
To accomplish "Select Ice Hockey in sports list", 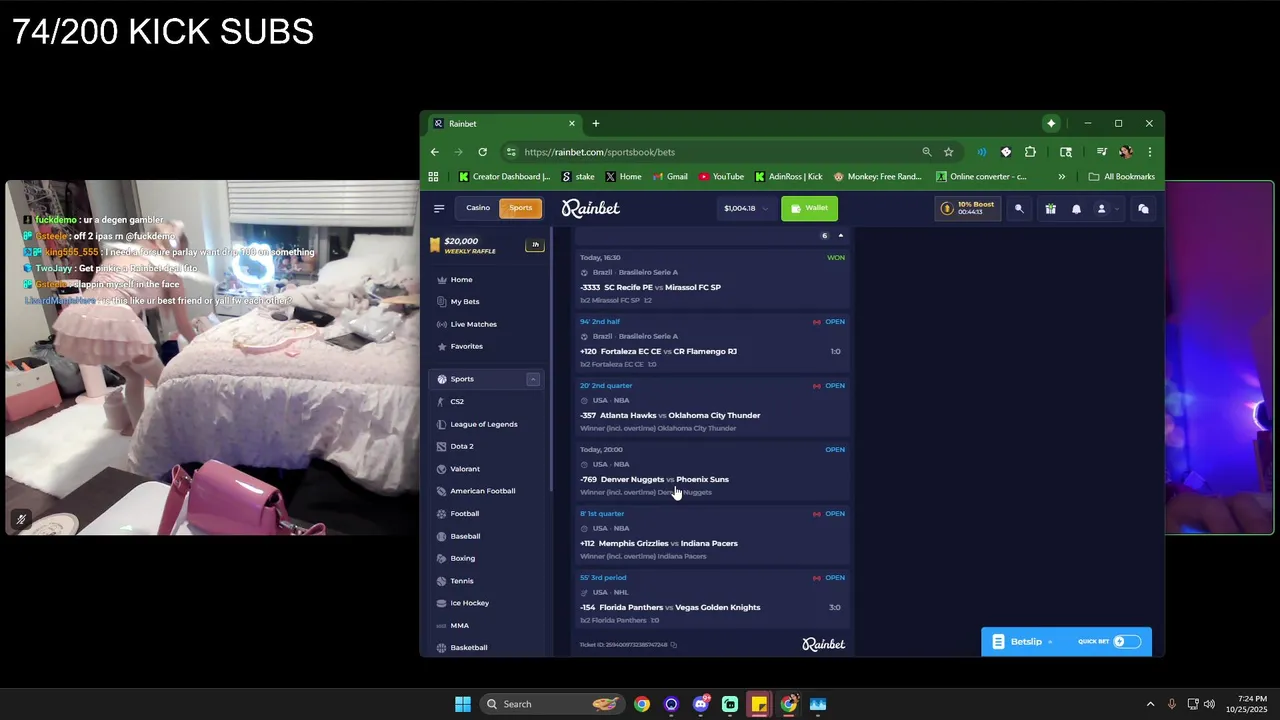I will point(469,603).
